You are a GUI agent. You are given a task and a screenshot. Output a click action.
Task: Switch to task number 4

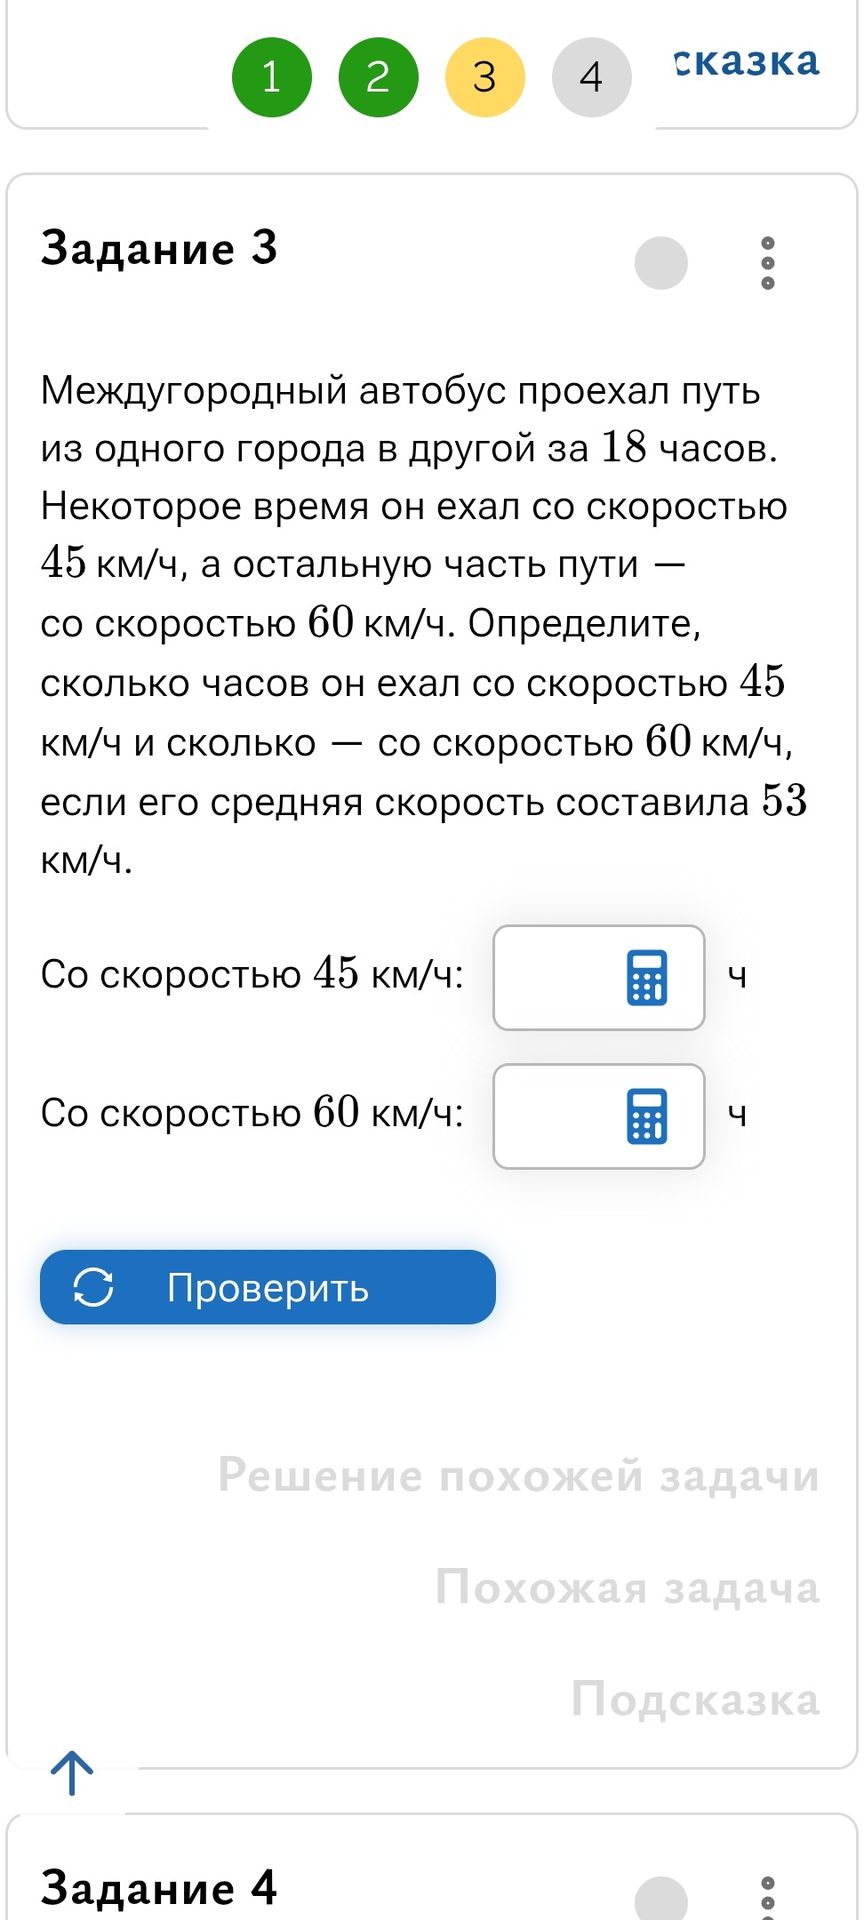tap(592, 77)
